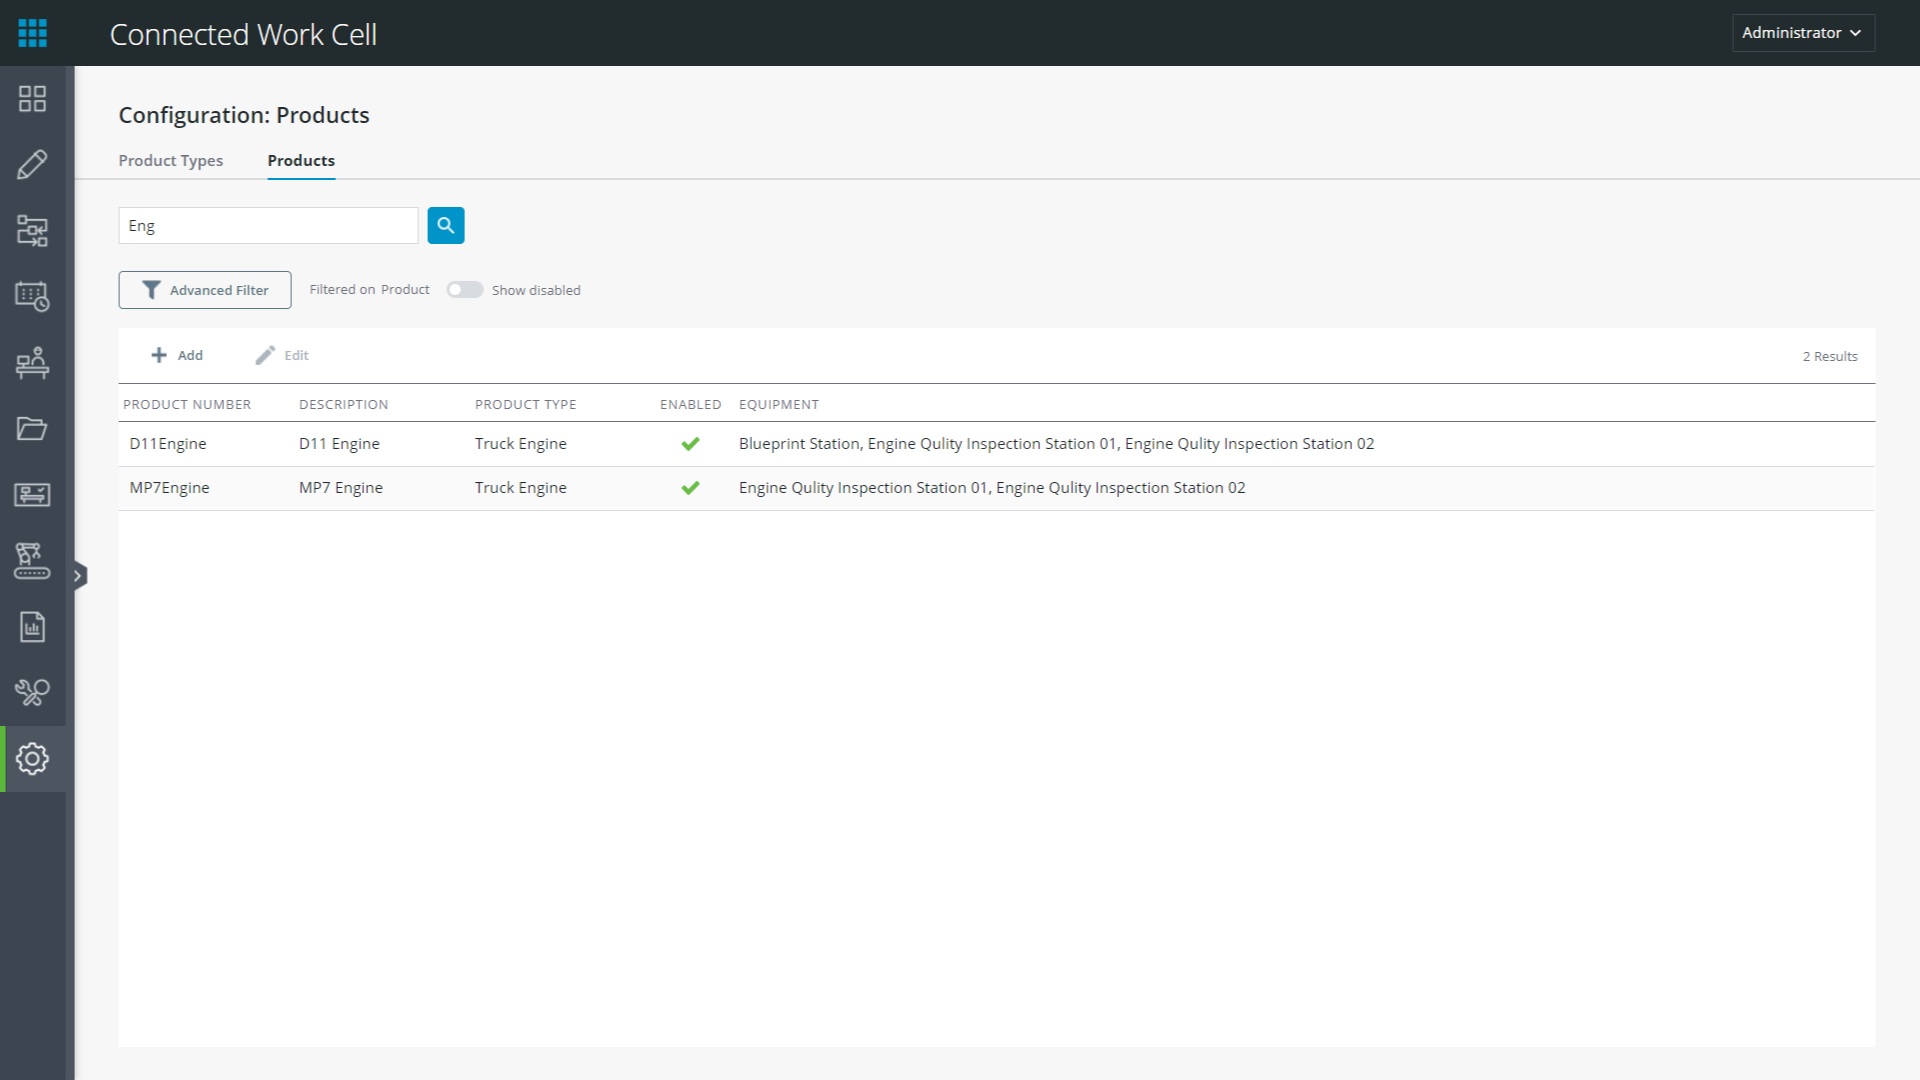Click the EQUIPMENT column header

(x=779, y=405)
